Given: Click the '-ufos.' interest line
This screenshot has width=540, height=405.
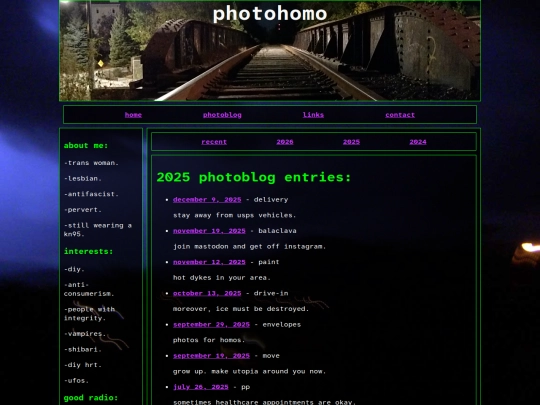Looking at the screenshot, I should pos(76,381).
